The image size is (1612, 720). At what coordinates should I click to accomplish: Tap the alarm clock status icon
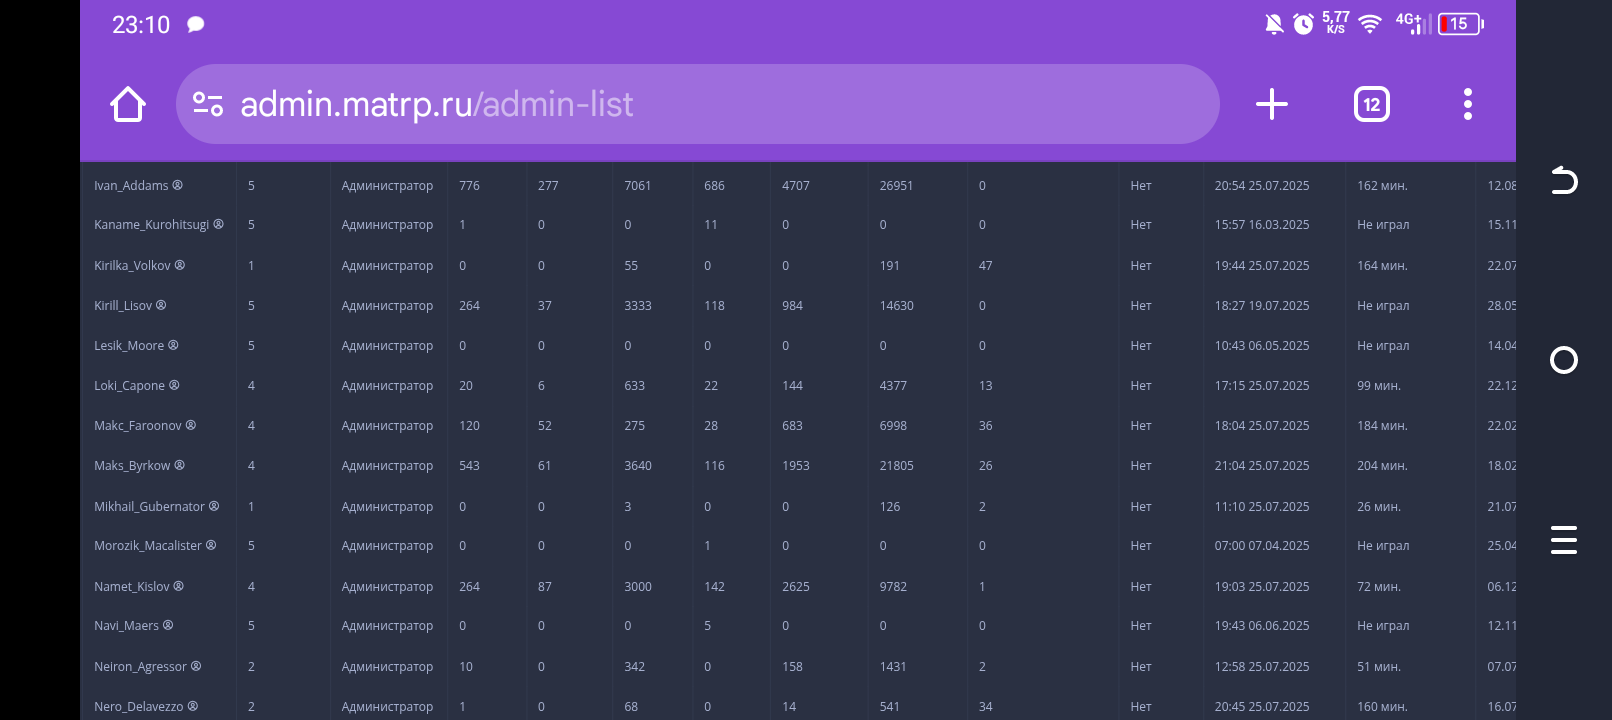pos(1303,24)
